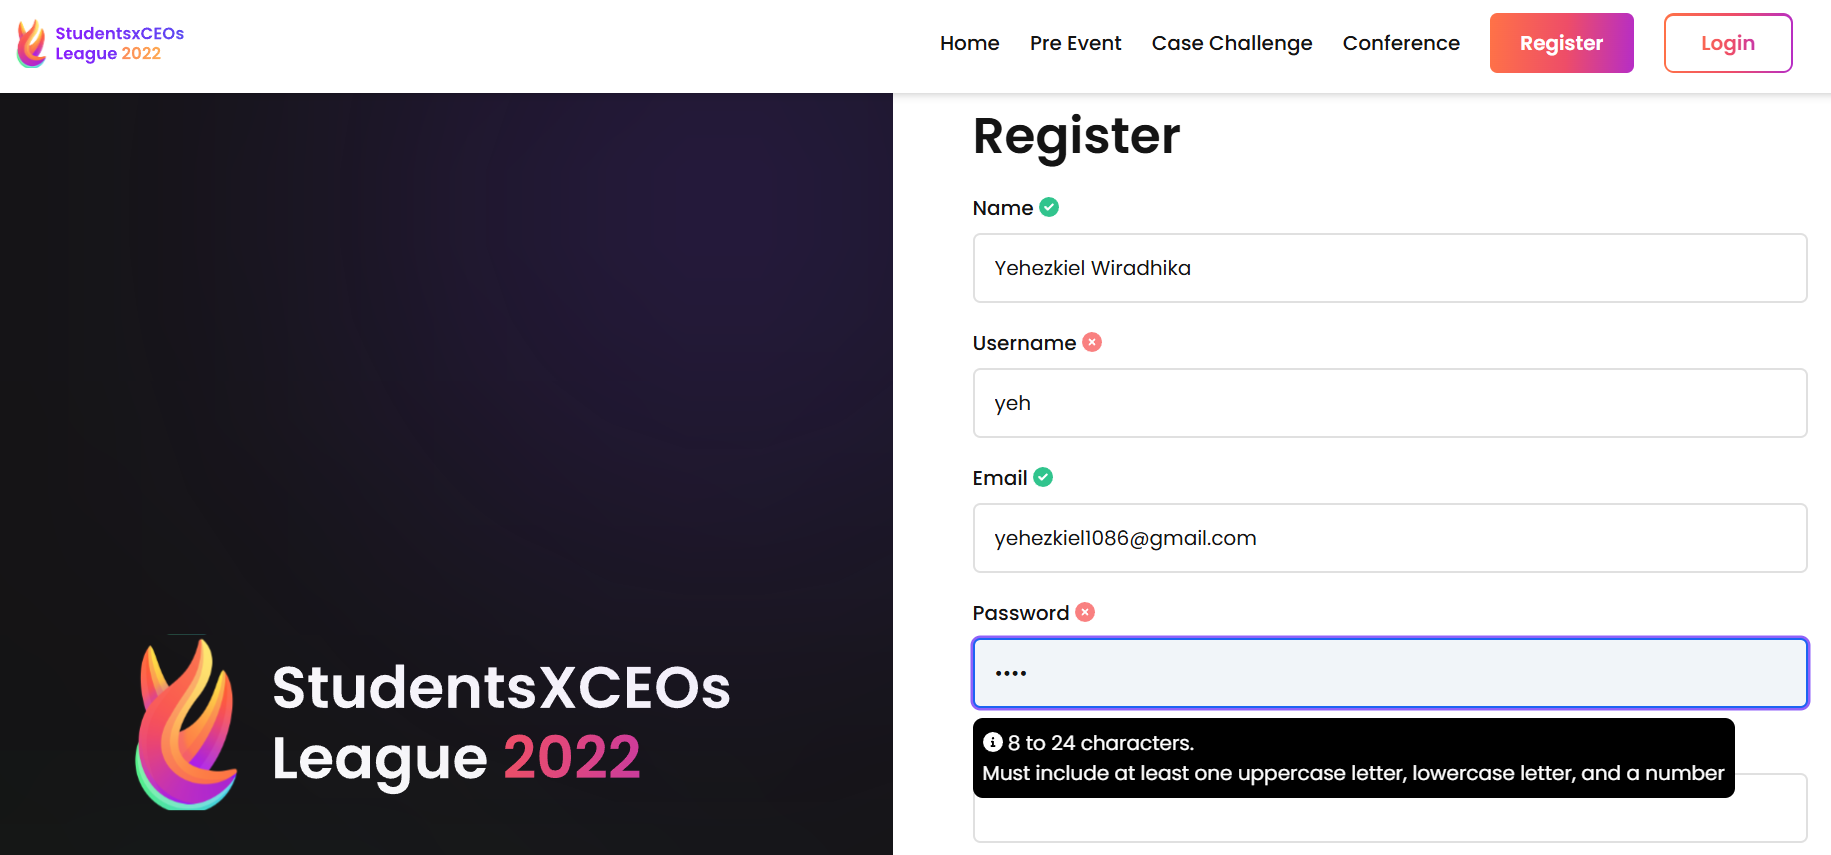Go to the Pre Event page
Viewport: 1831px width, 855px height.
tap(1075, 43)
